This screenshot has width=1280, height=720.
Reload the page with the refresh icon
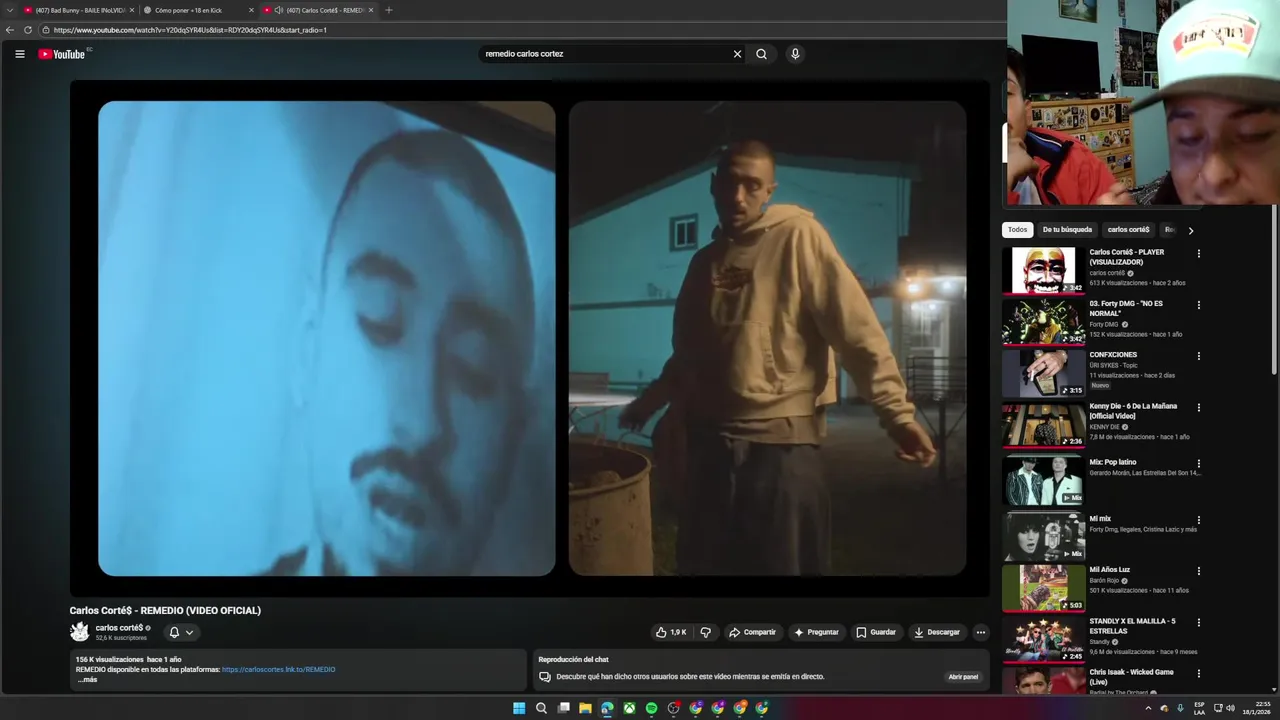point(27,30)
